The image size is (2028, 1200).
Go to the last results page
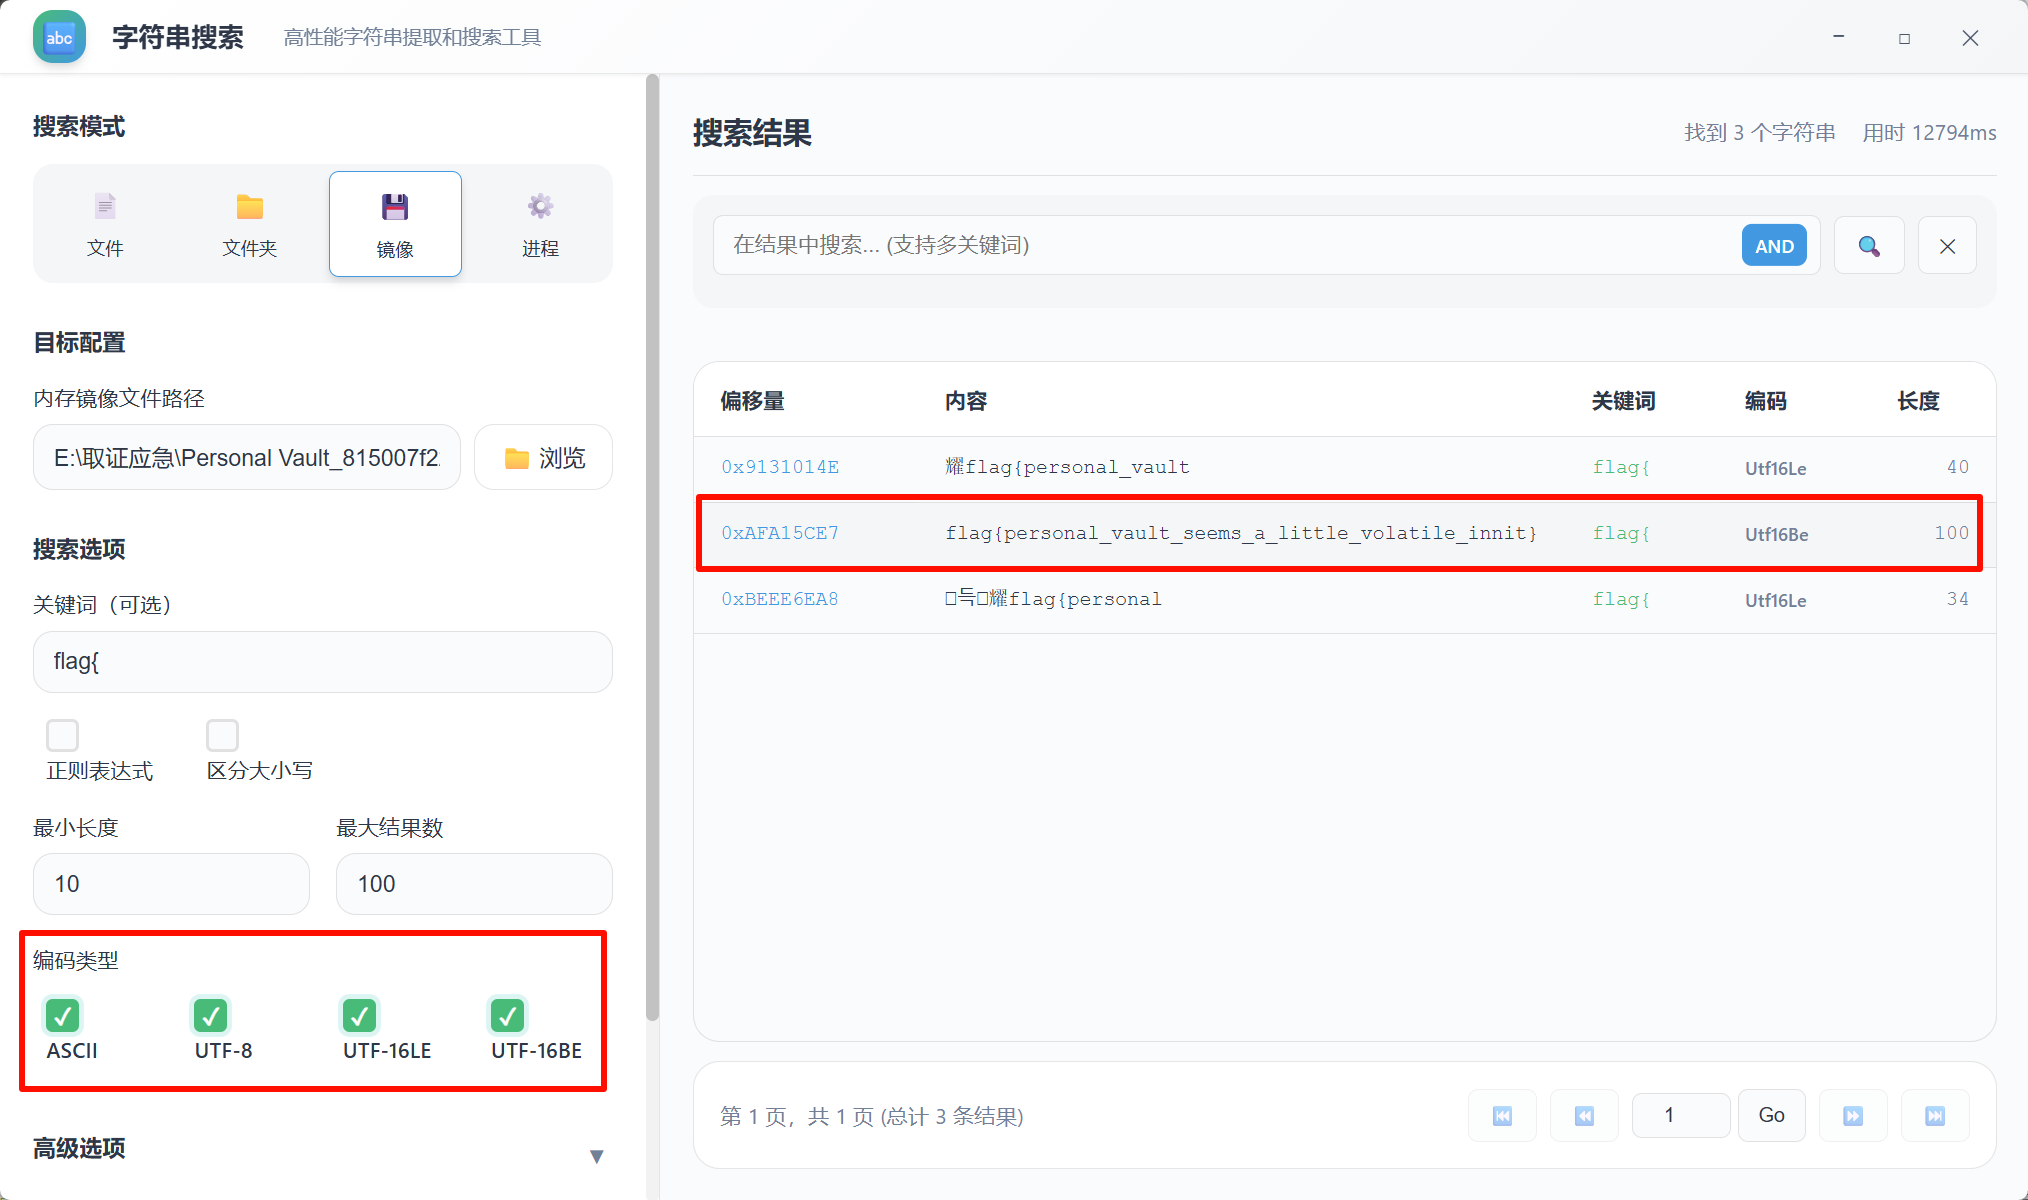coord(1935,1116)
